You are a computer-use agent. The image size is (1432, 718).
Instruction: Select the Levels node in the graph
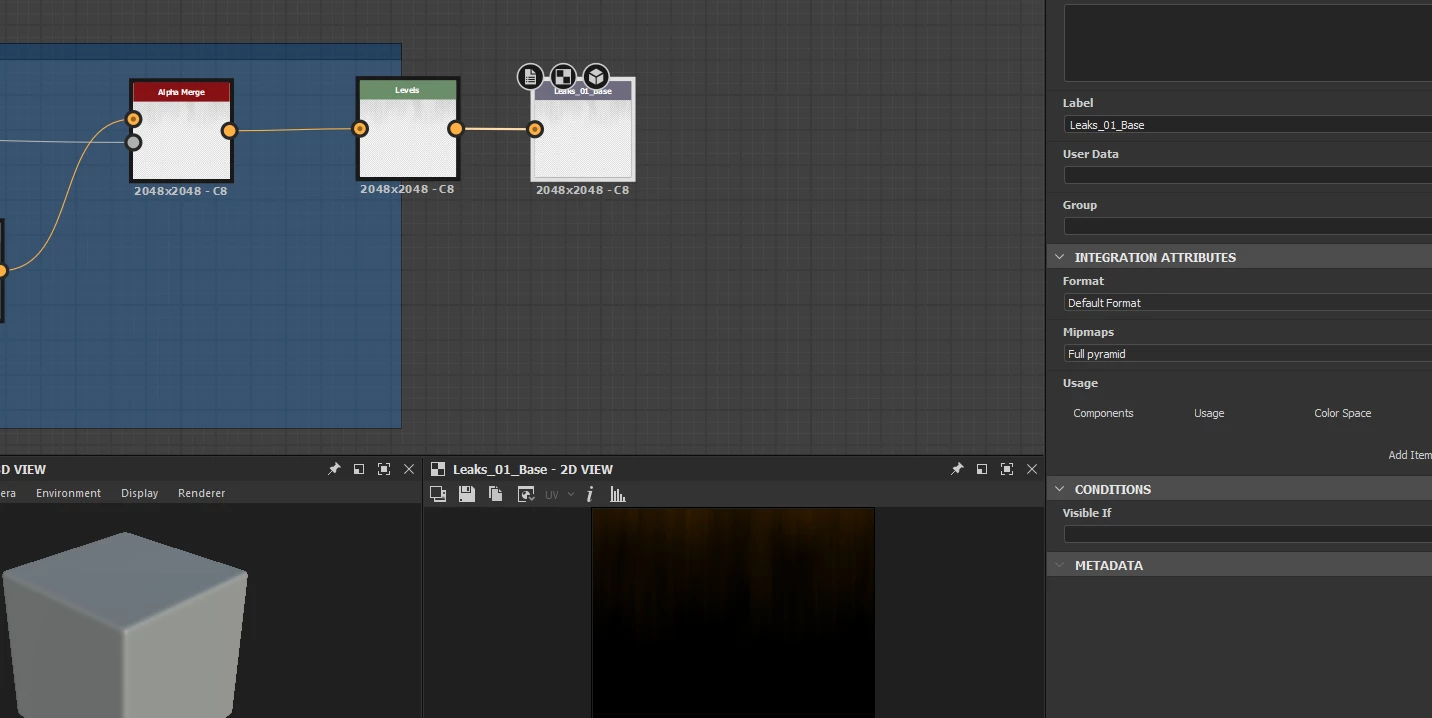point(408,129)
